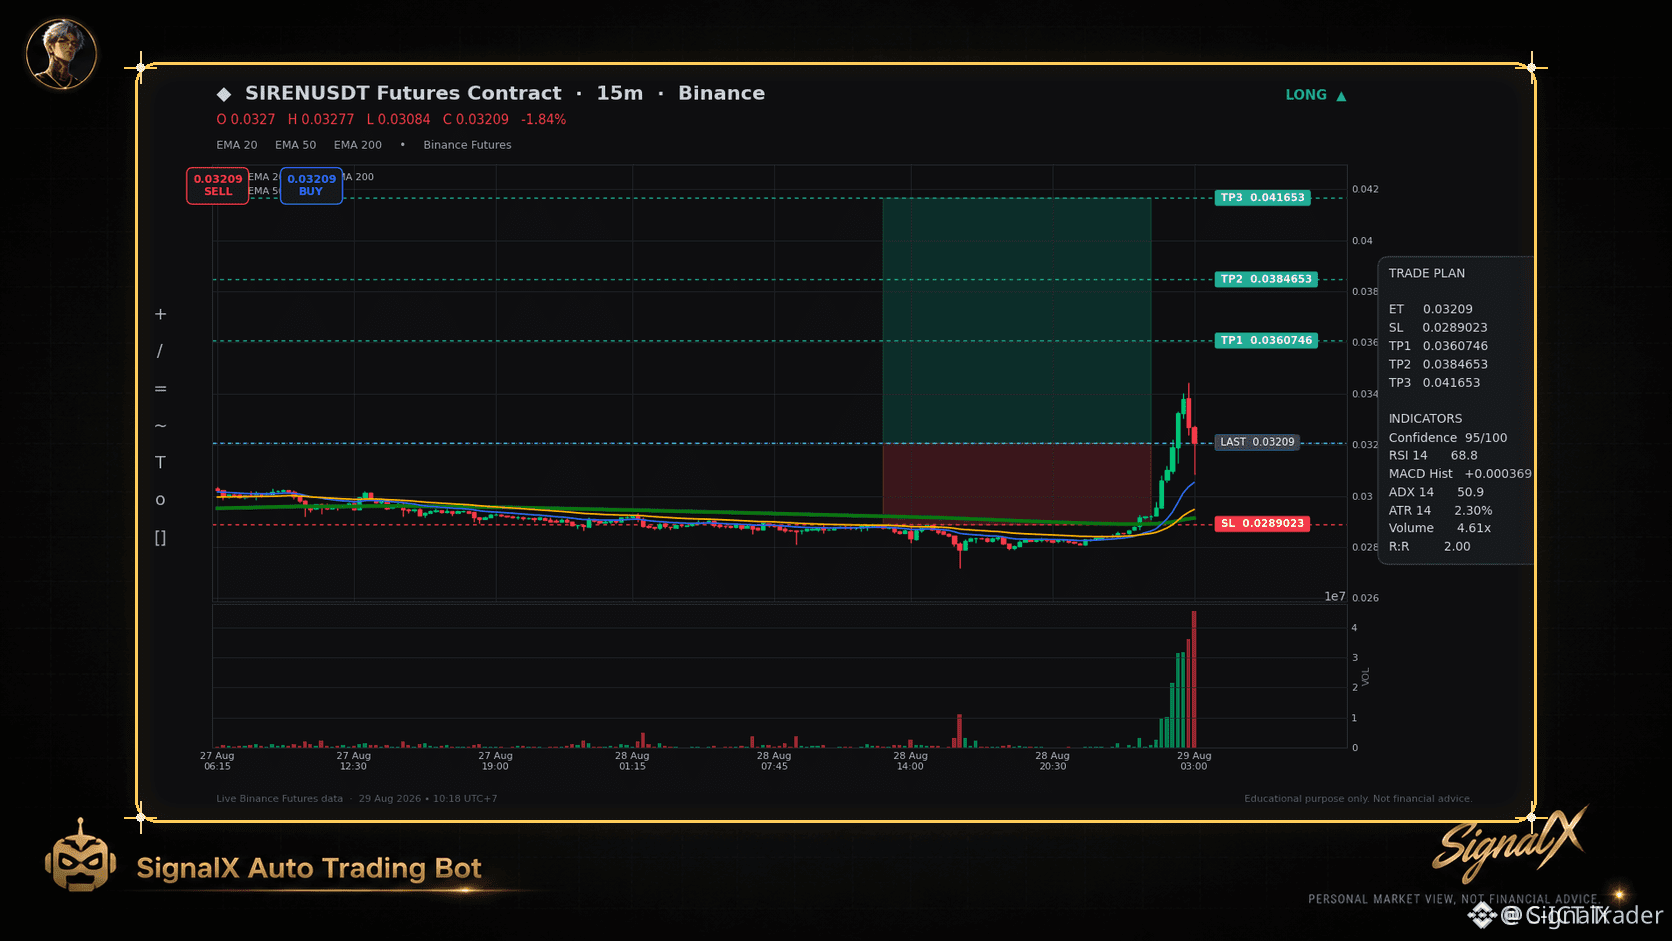Click the EMA 50 legend entry
The image size is (1672, 941).
click(296, 145)
